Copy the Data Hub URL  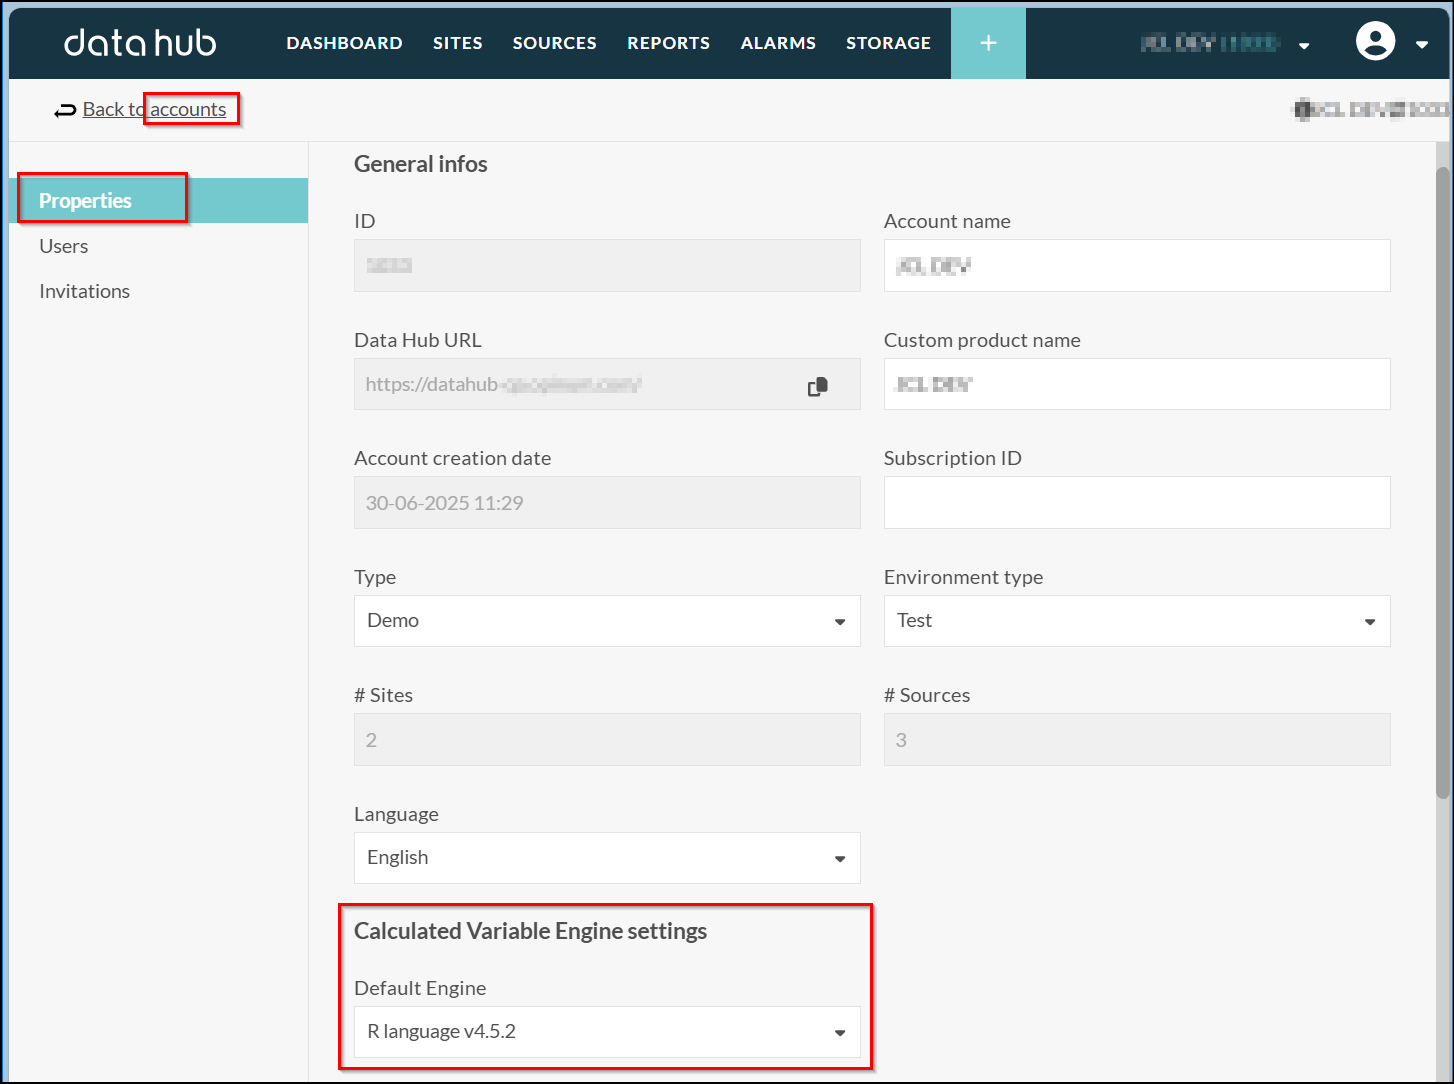818,386
